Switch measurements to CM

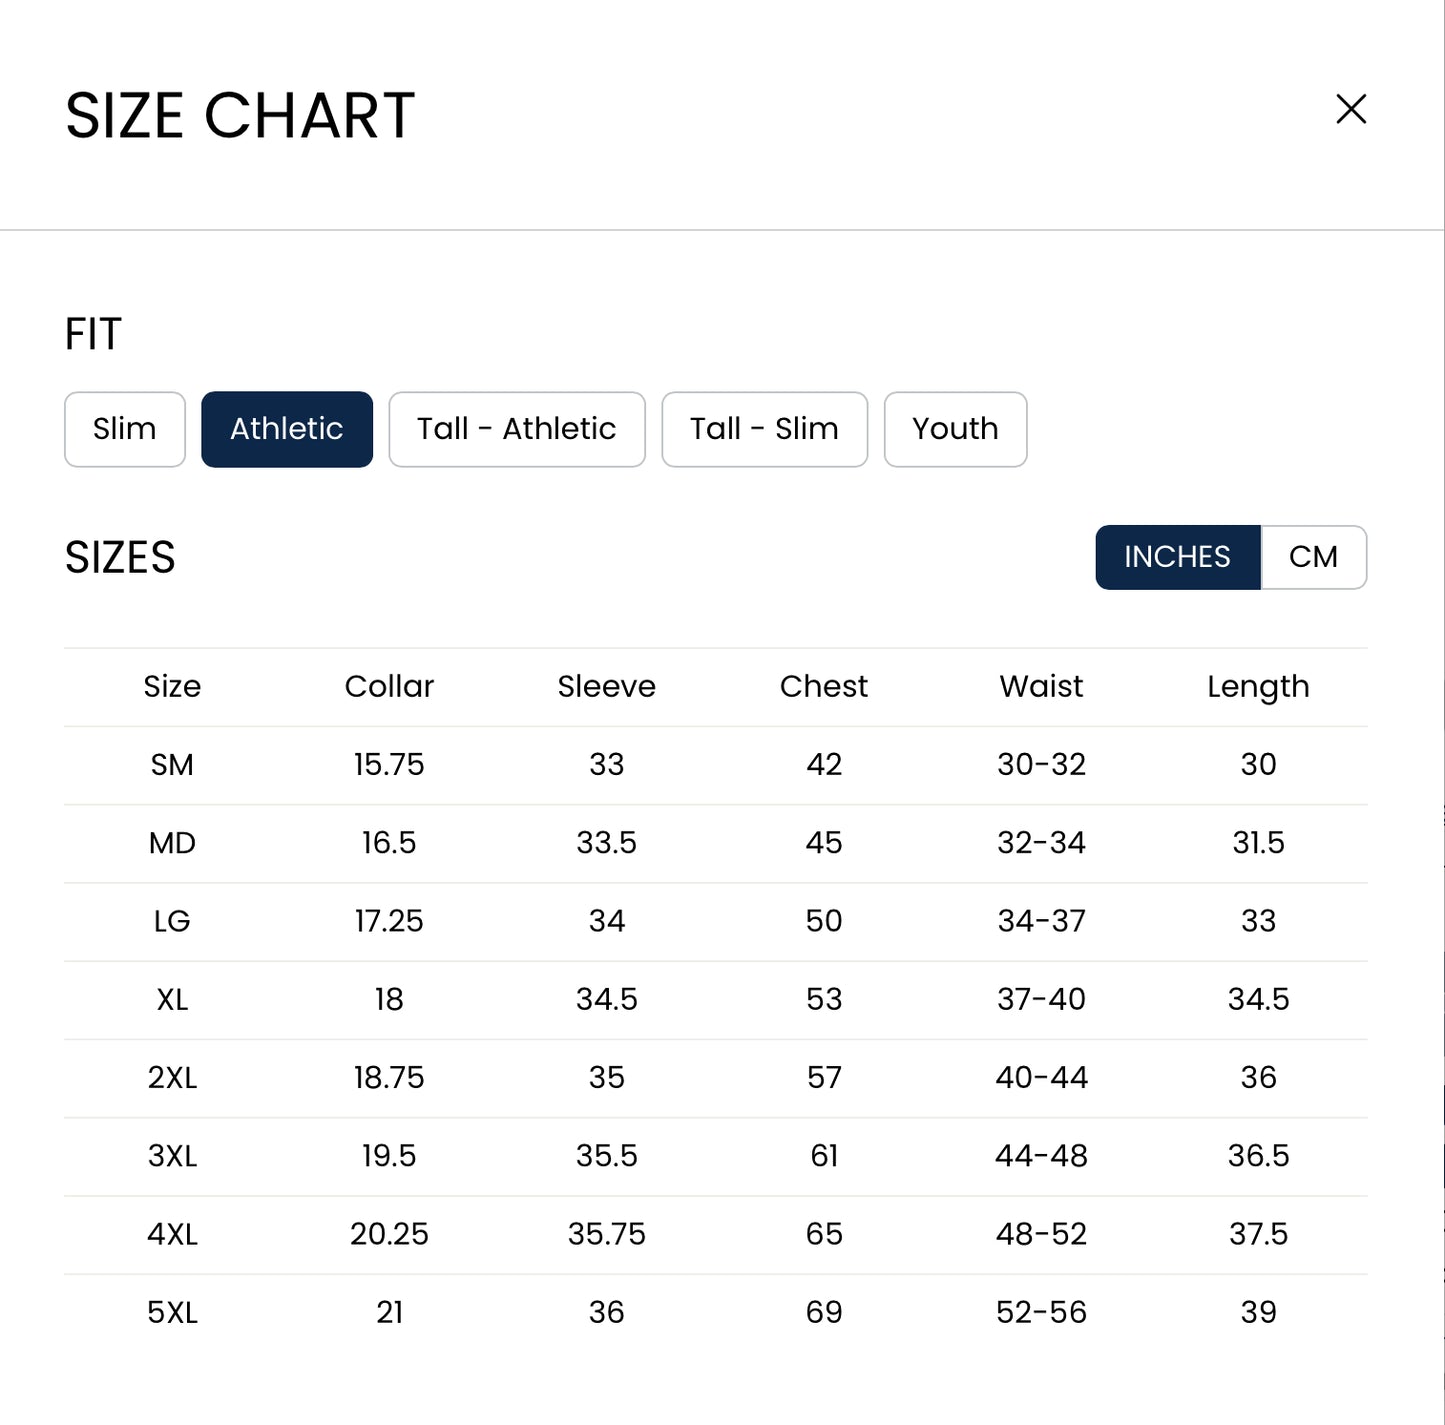pos(1313,557)
